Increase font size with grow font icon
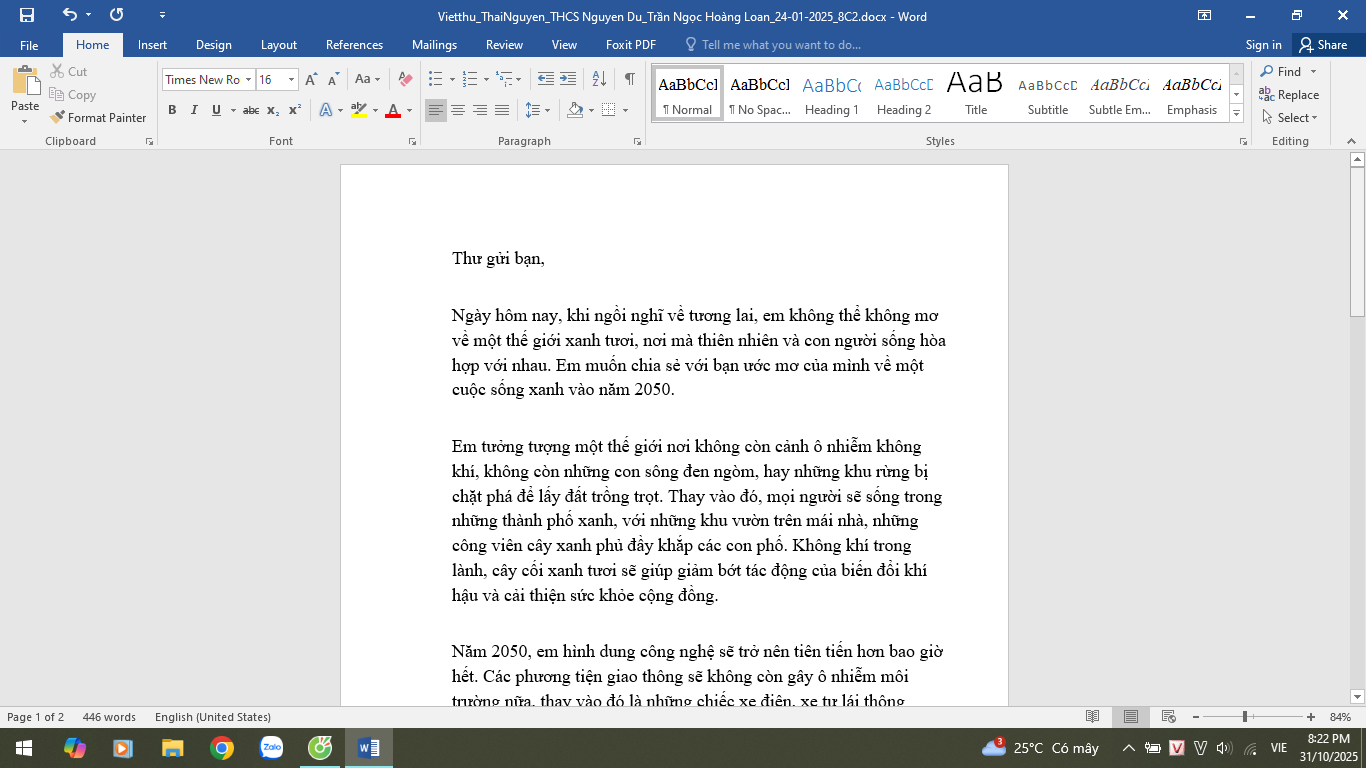 coord(311,79)
